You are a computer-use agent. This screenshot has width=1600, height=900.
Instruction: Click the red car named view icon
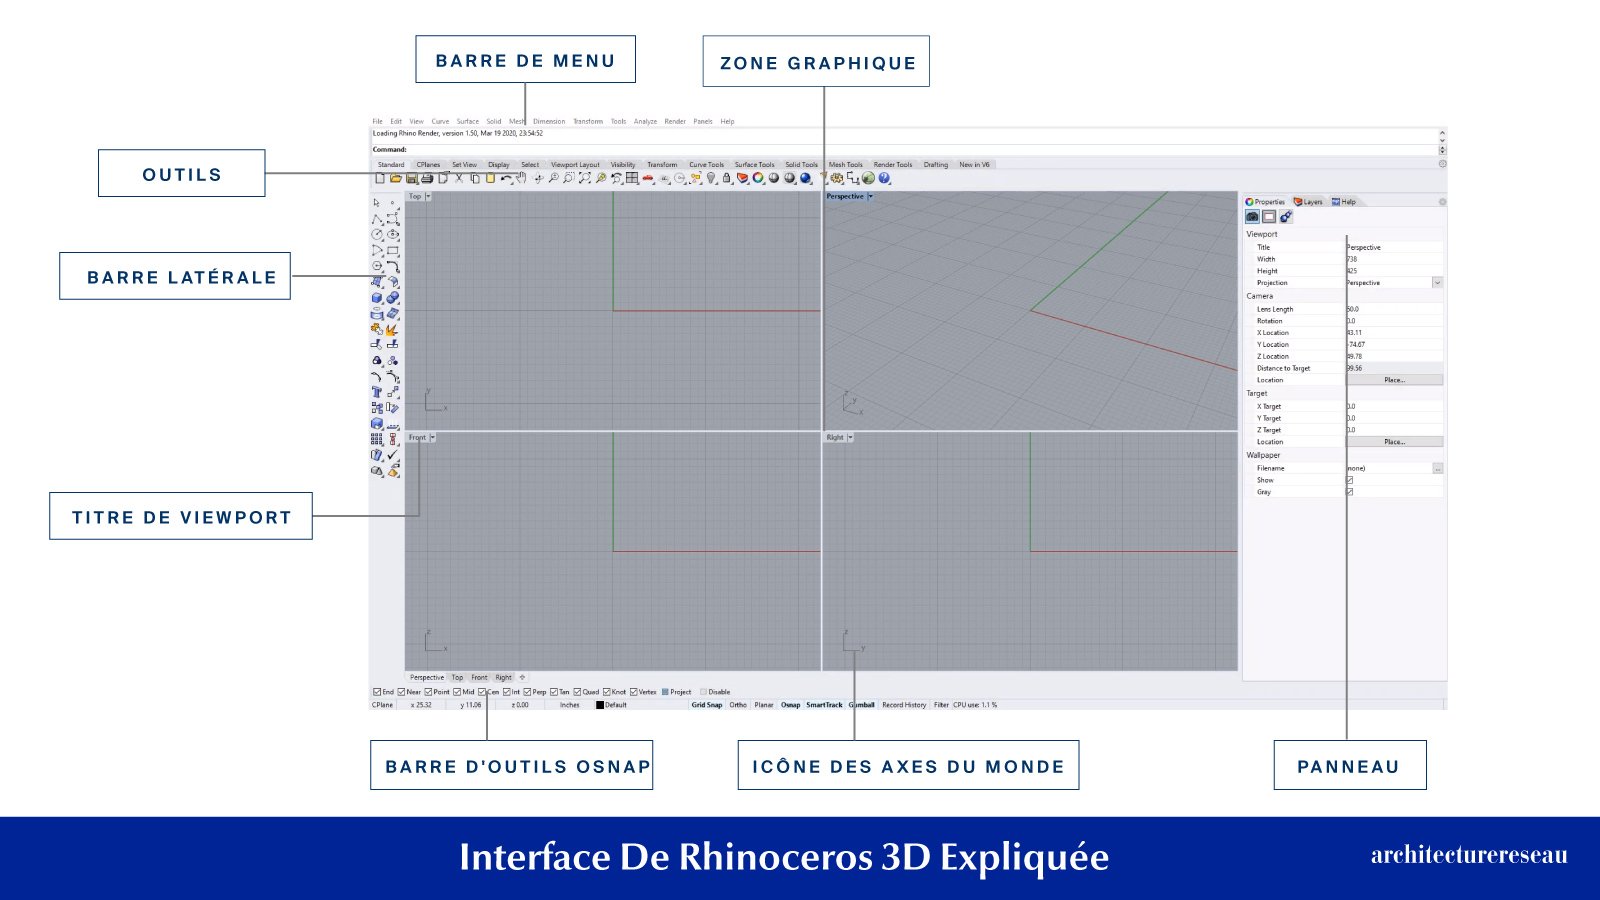tap(647, 179)
